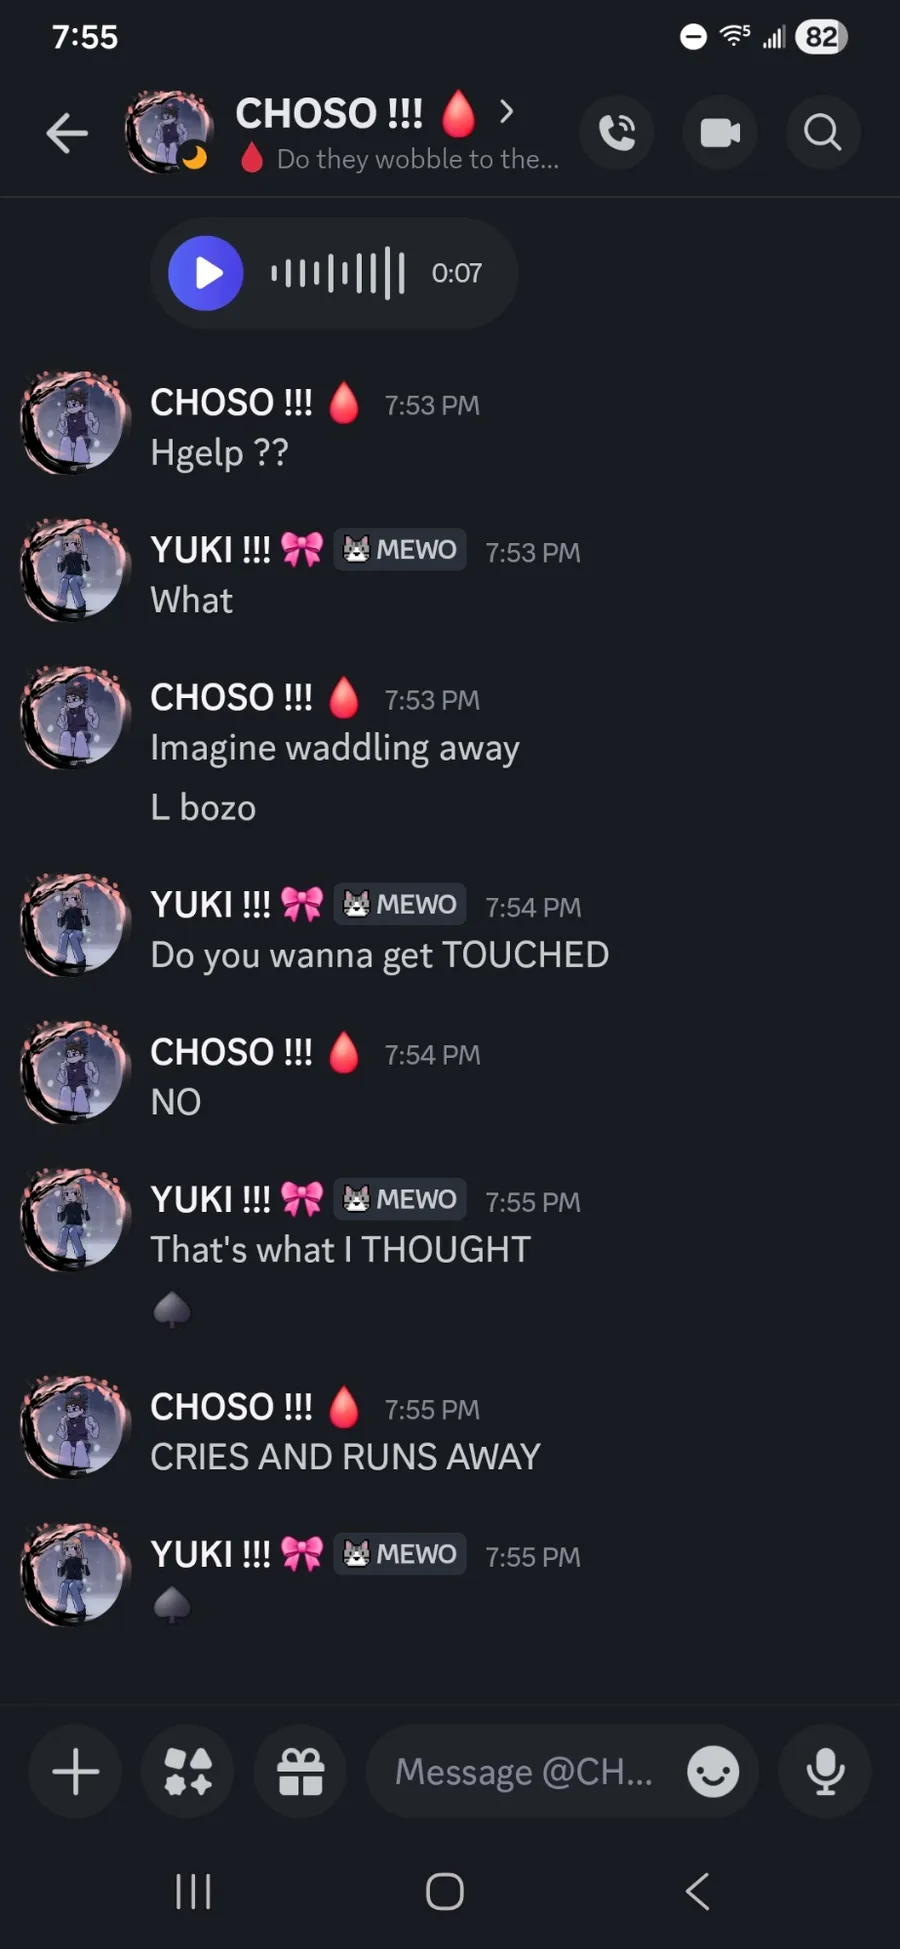This screenshot has height=1949, width=900.
Task: Start a video call
Action: (x=720, y=132)
